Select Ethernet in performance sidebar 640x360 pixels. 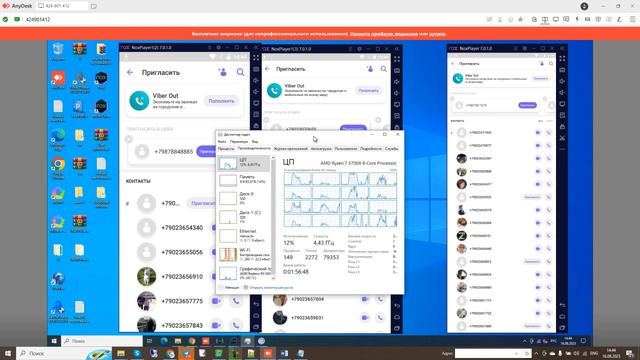pyautogui.click(x=244, y=236)
